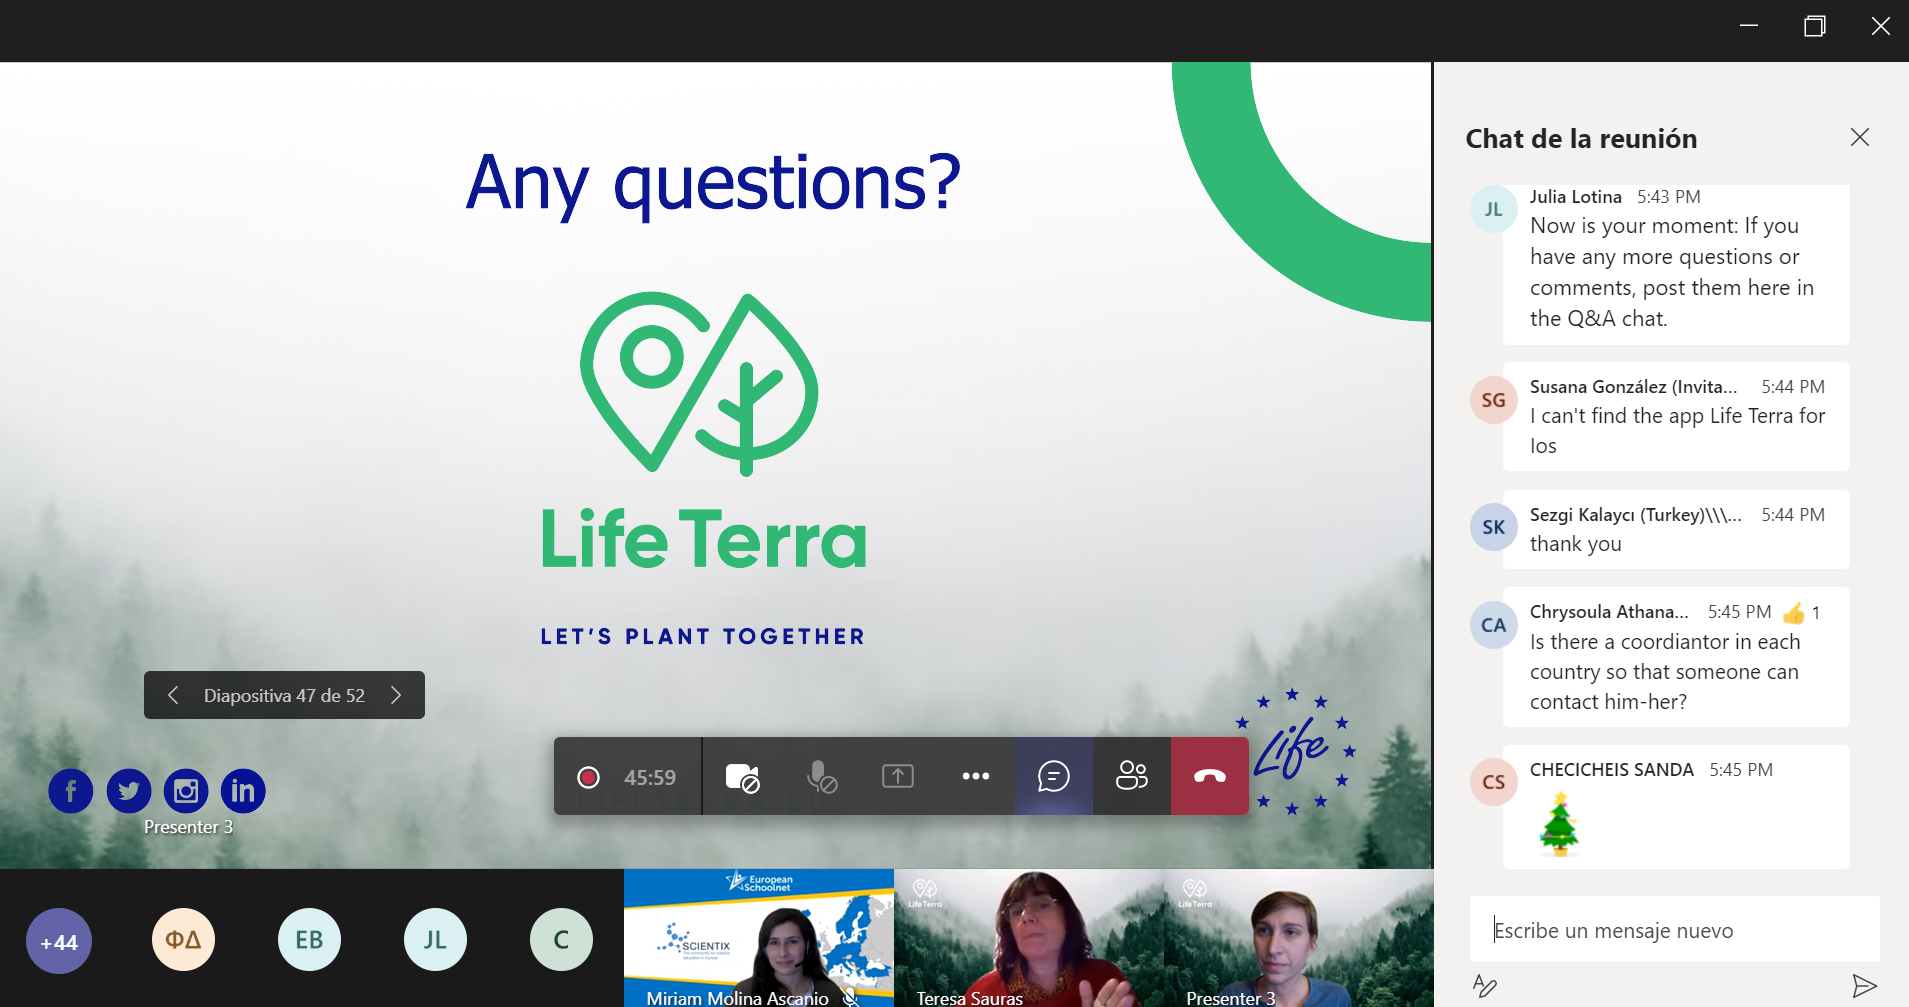Click CHECICHEIS SANDA sender name

pos(1611,770)
